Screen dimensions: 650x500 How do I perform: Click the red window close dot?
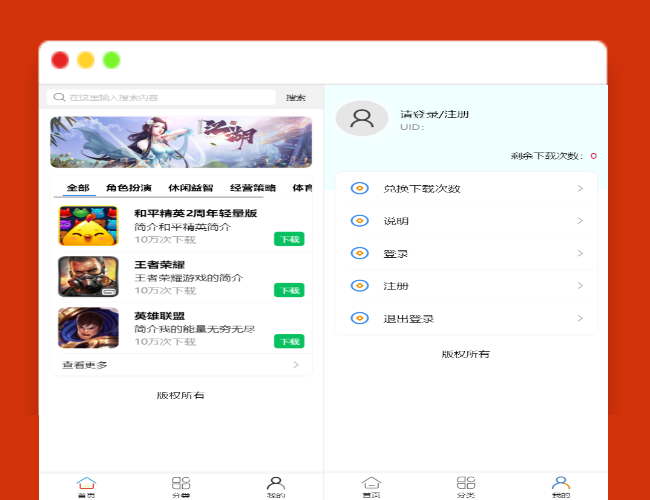pos(60,60)
